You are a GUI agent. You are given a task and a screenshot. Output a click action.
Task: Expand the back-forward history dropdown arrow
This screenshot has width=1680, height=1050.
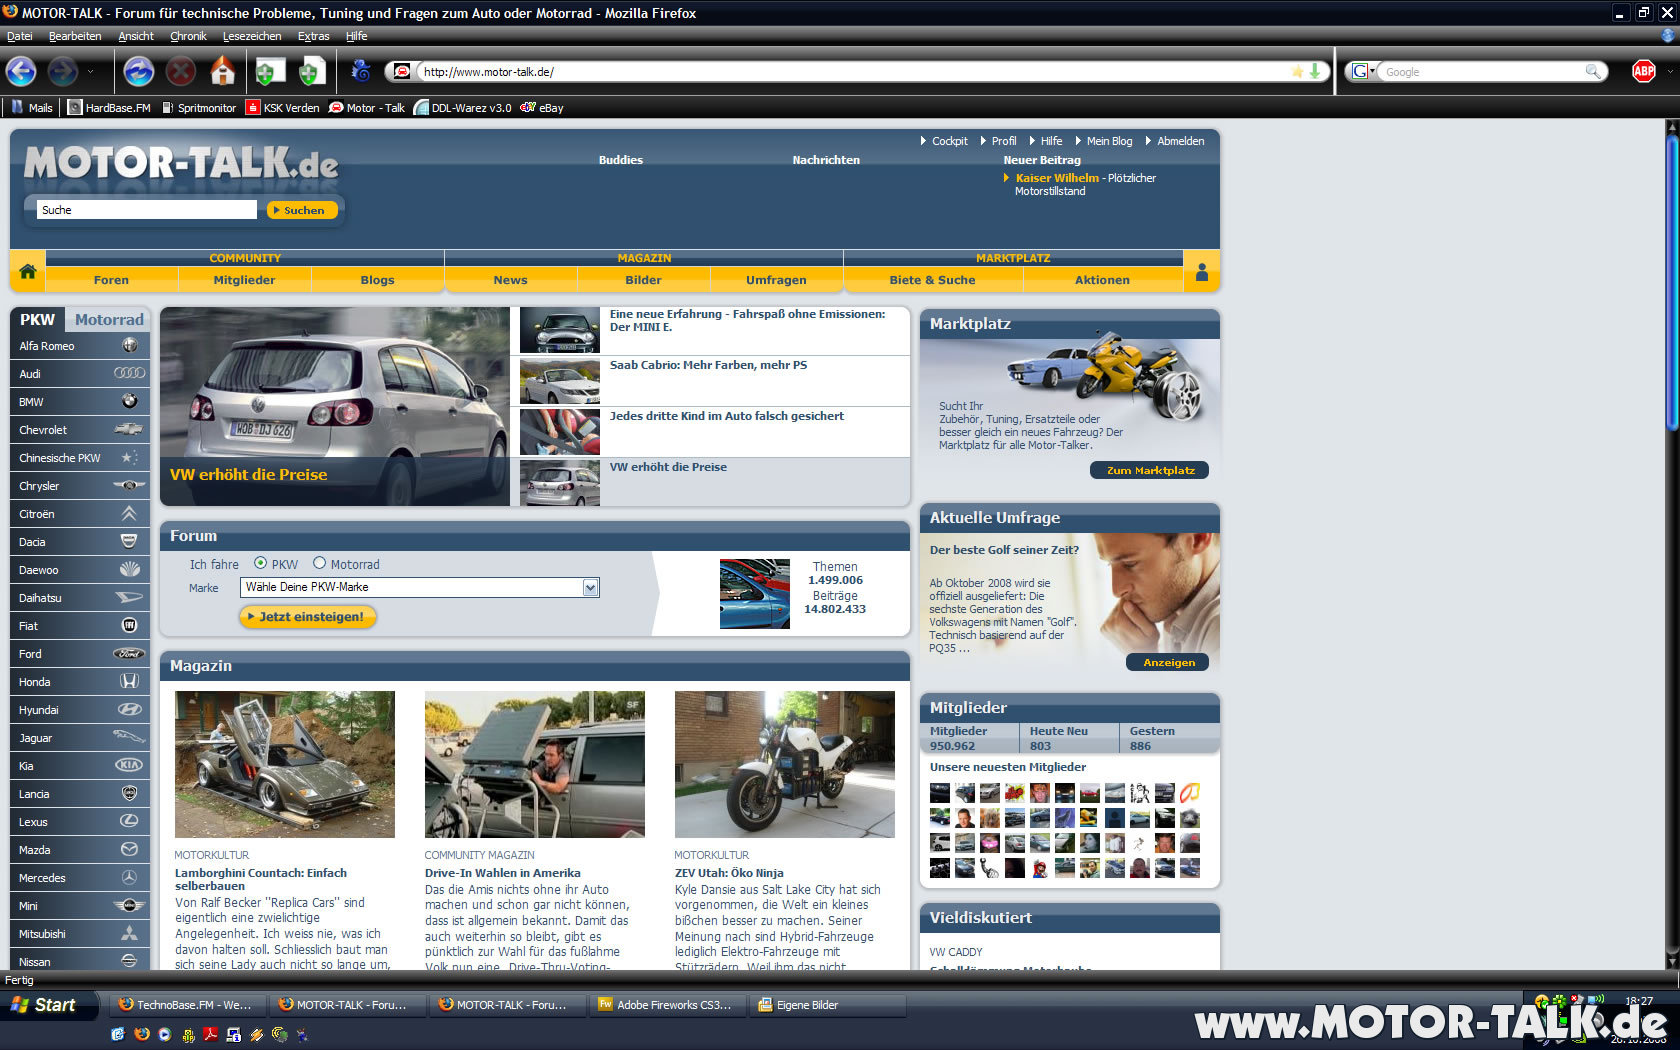click(x=90, y=72)
